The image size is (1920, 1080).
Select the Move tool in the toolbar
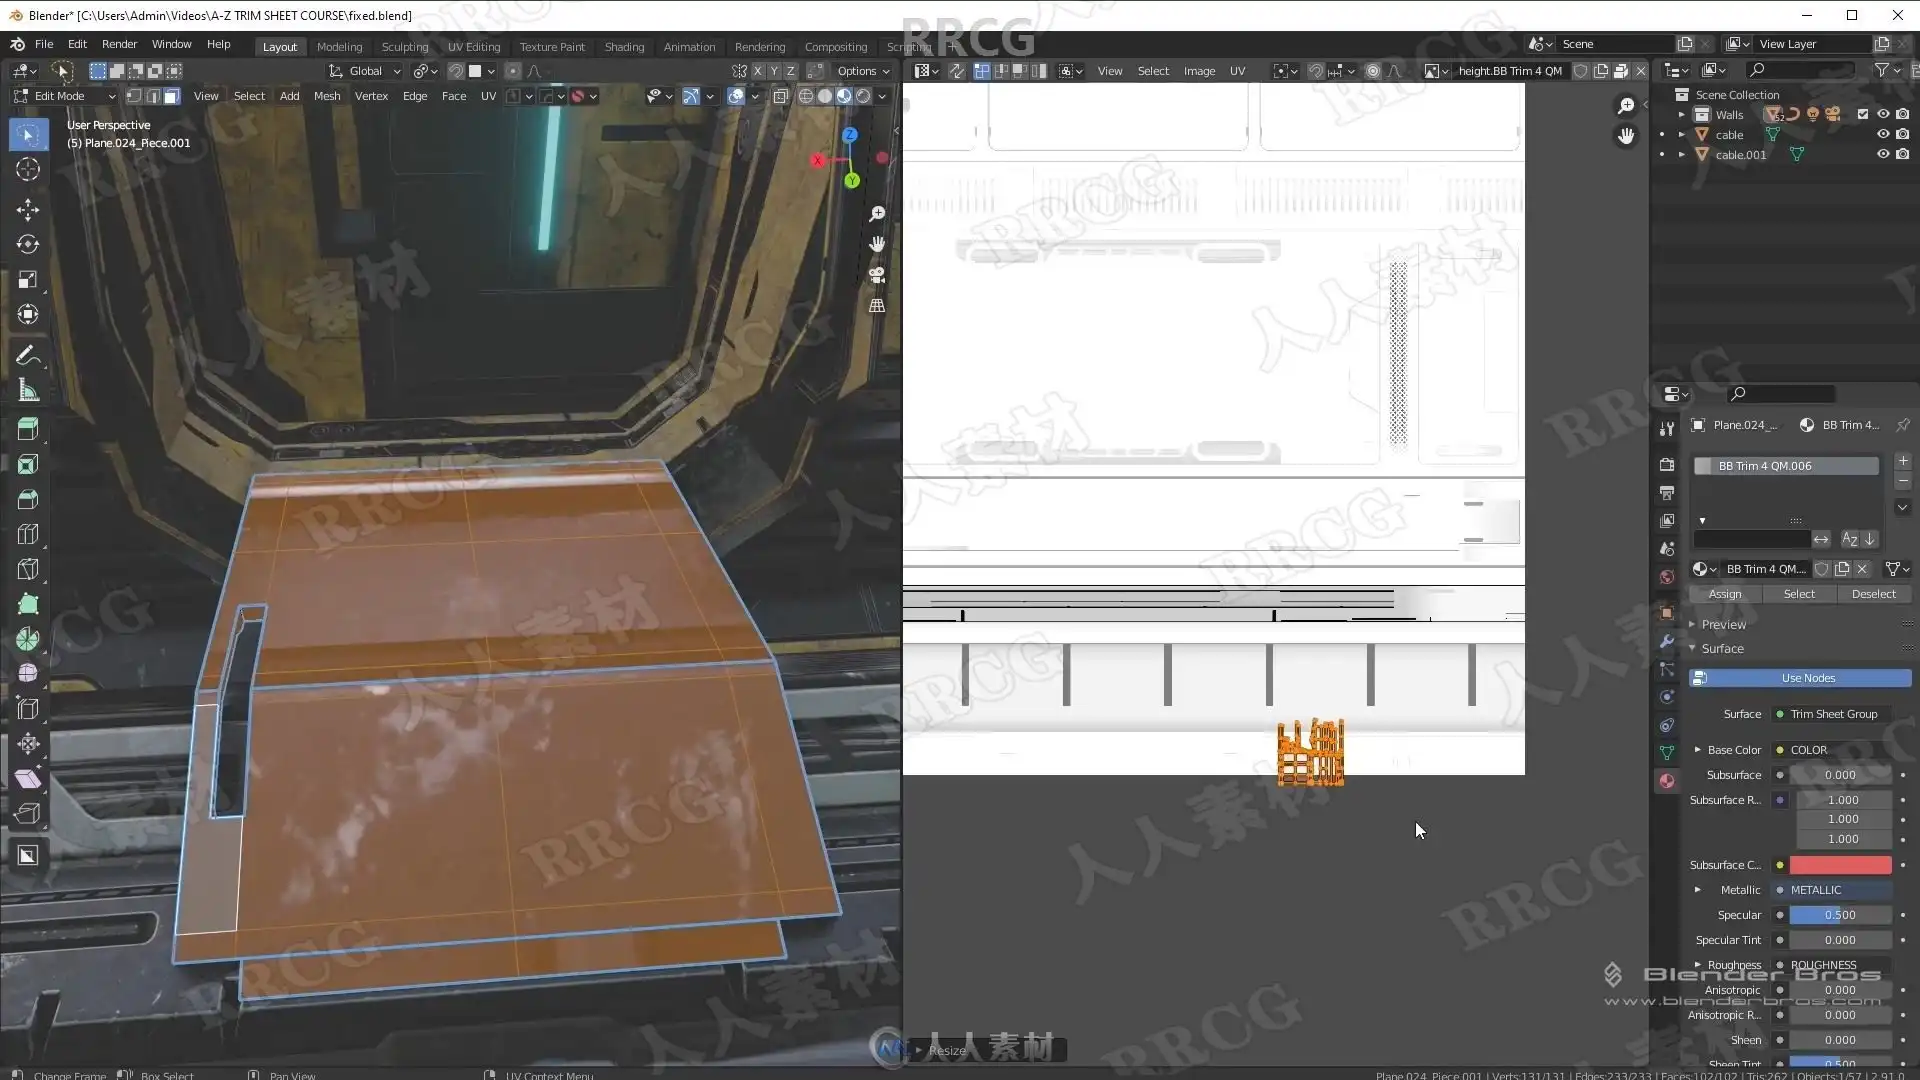click(28, 209)
